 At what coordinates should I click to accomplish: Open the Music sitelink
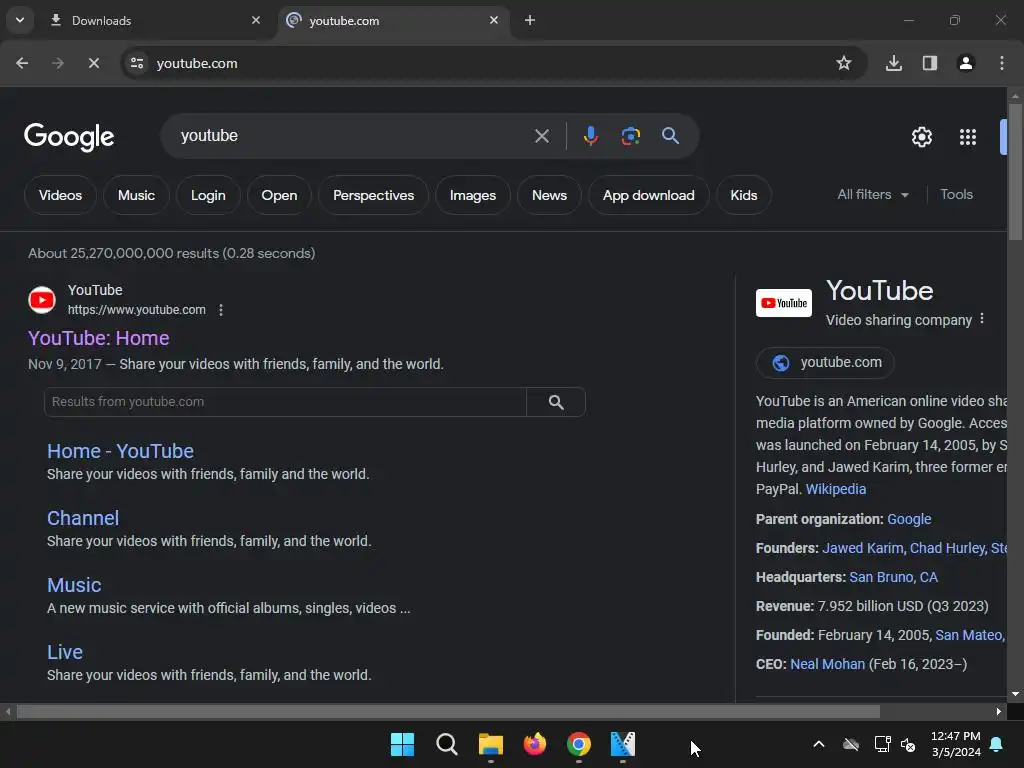74,585
